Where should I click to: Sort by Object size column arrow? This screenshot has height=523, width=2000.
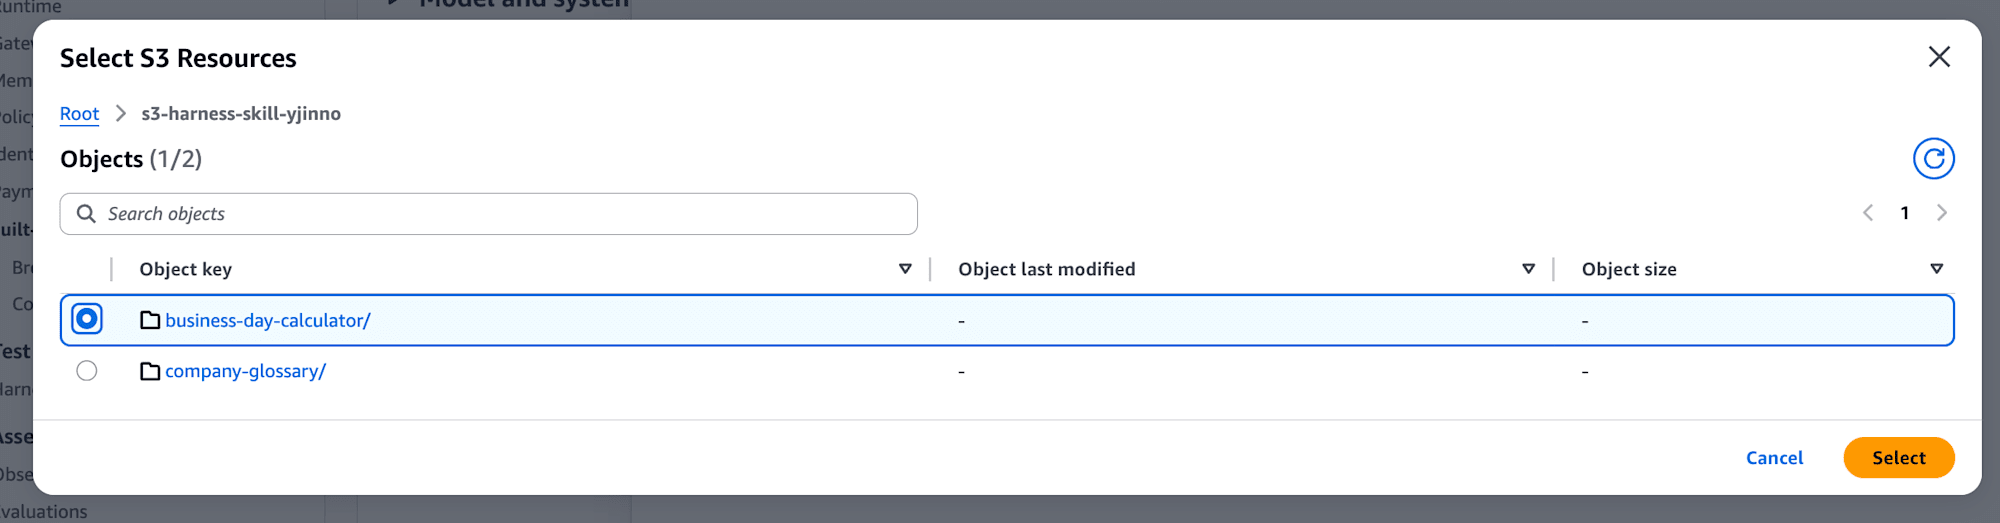1936,269
